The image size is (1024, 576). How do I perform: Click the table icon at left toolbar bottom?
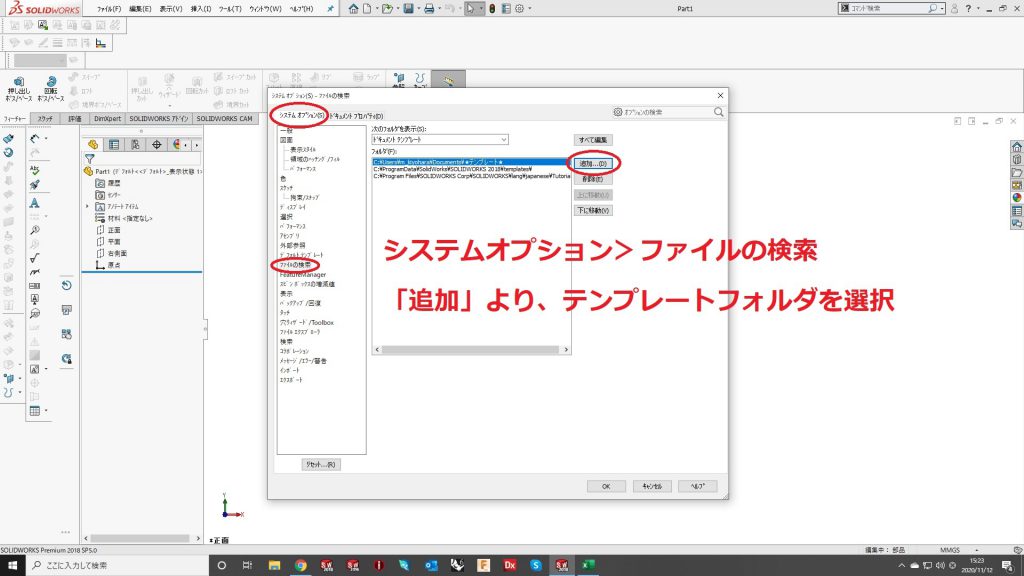pos(35,411)
